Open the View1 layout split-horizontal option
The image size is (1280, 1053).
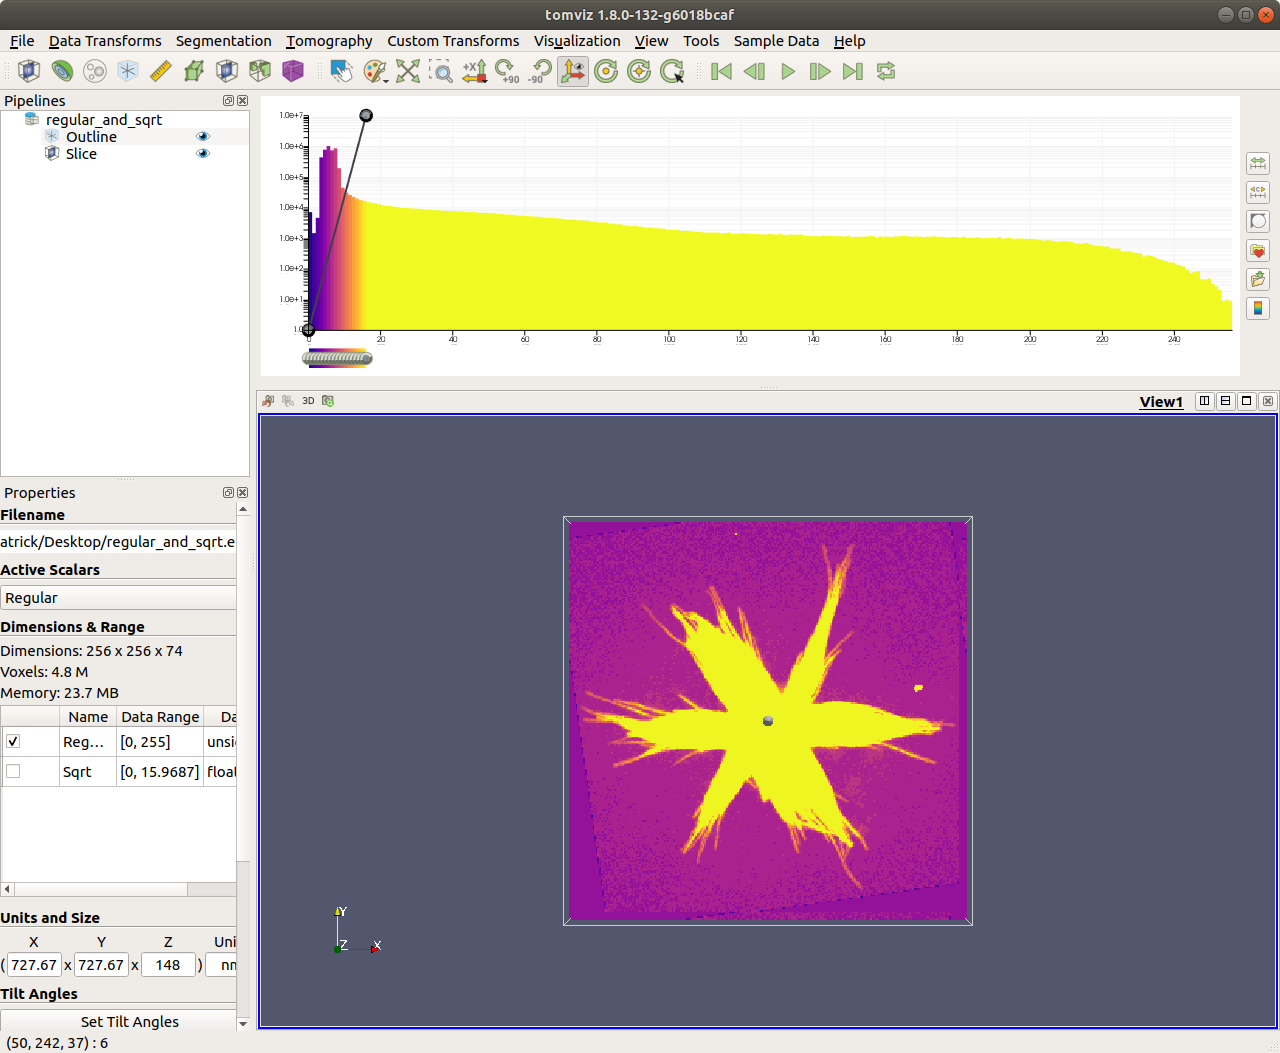pos(1204,401)
